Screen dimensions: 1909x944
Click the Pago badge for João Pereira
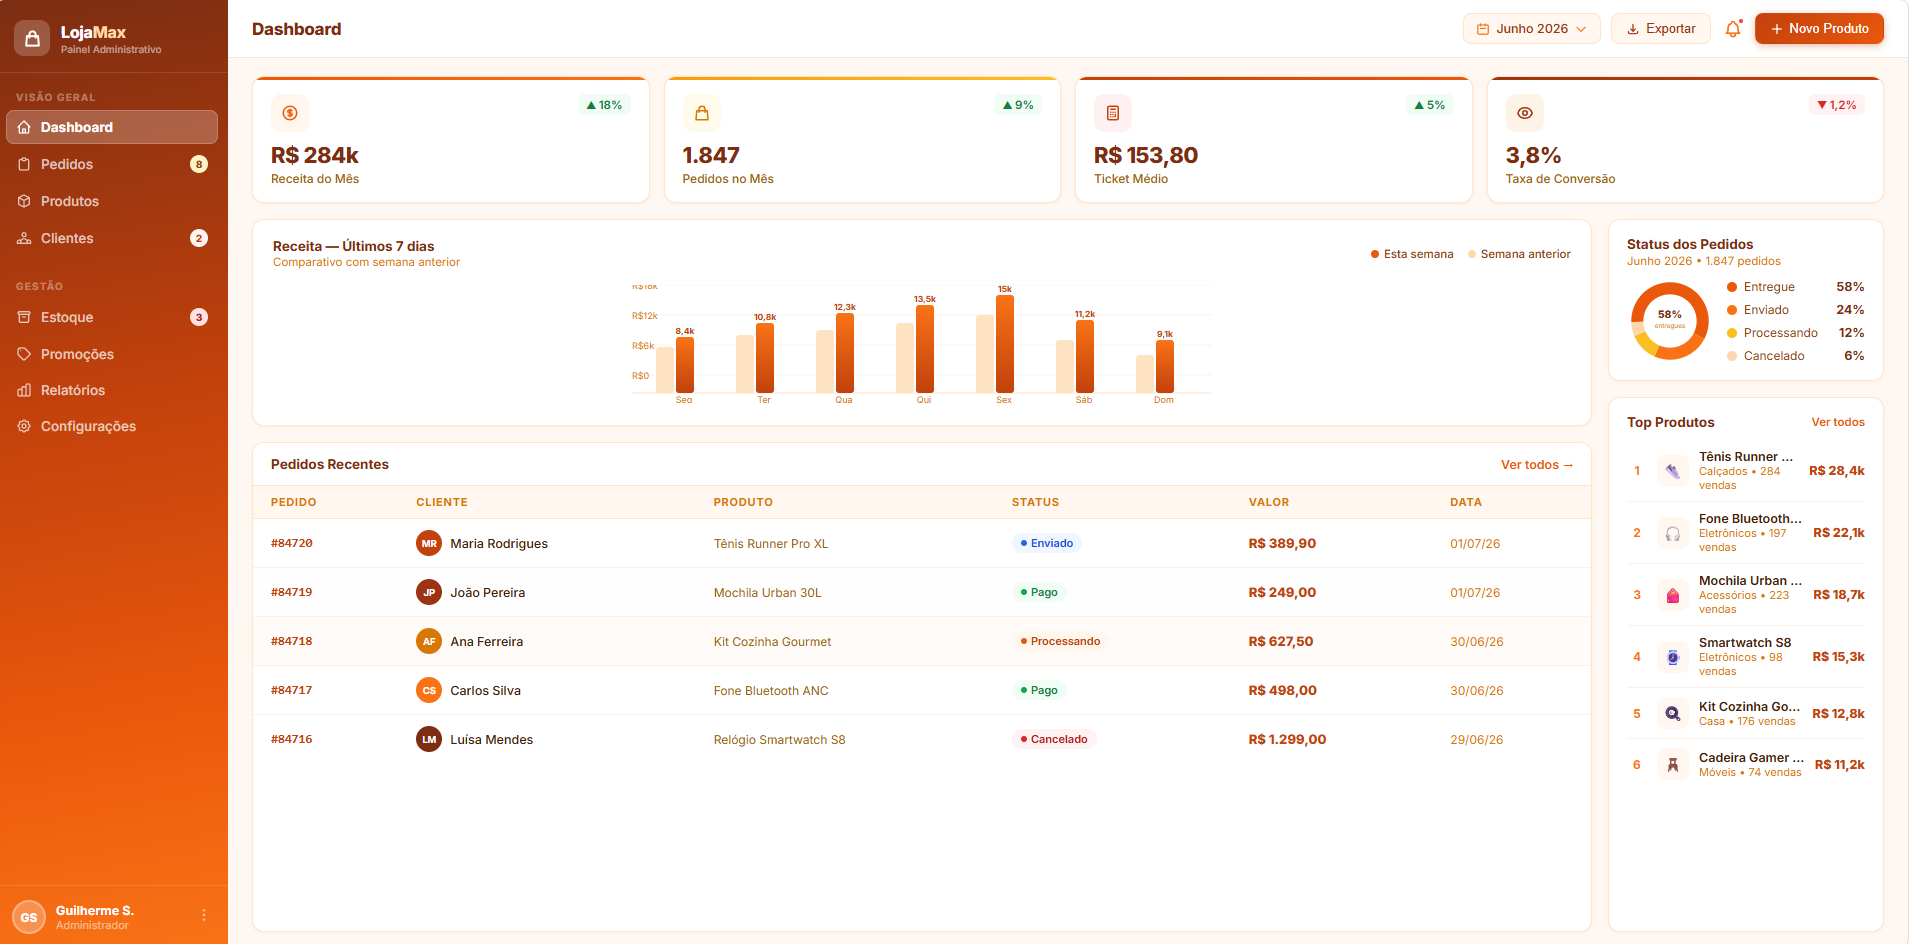coord(1038,593)
